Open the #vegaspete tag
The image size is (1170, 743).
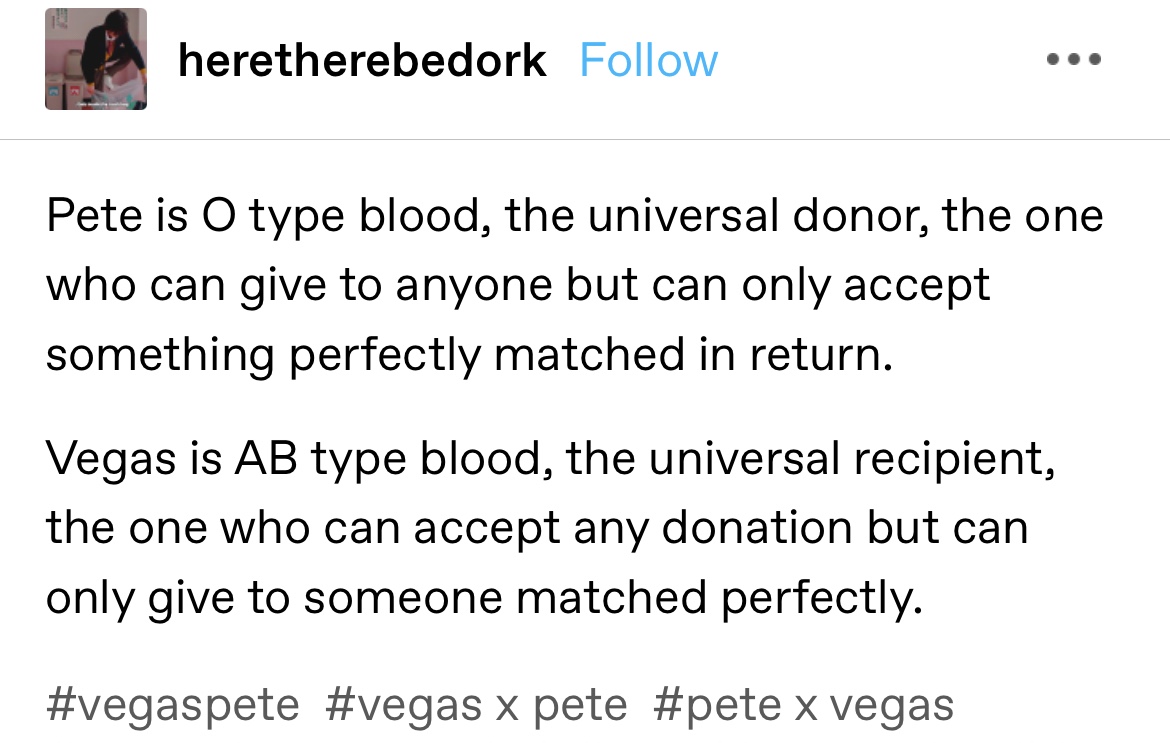click(172, 705)
